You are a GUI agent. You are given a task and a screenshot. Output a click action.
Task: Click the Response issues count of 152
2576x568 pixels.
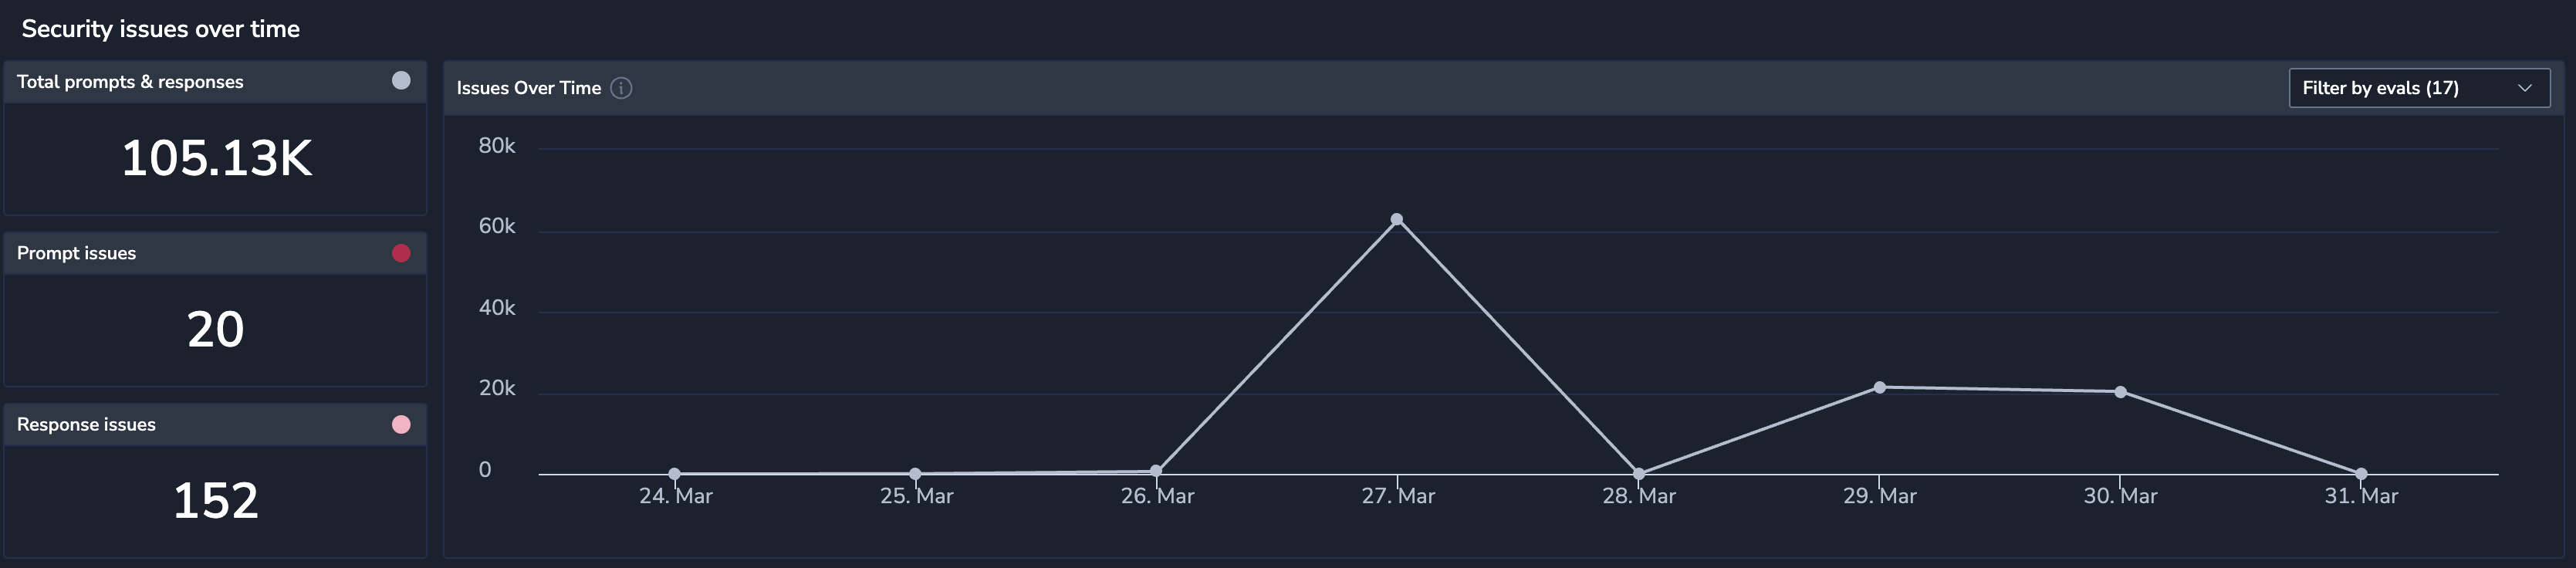pyautogui.click(x=216, y=500)
